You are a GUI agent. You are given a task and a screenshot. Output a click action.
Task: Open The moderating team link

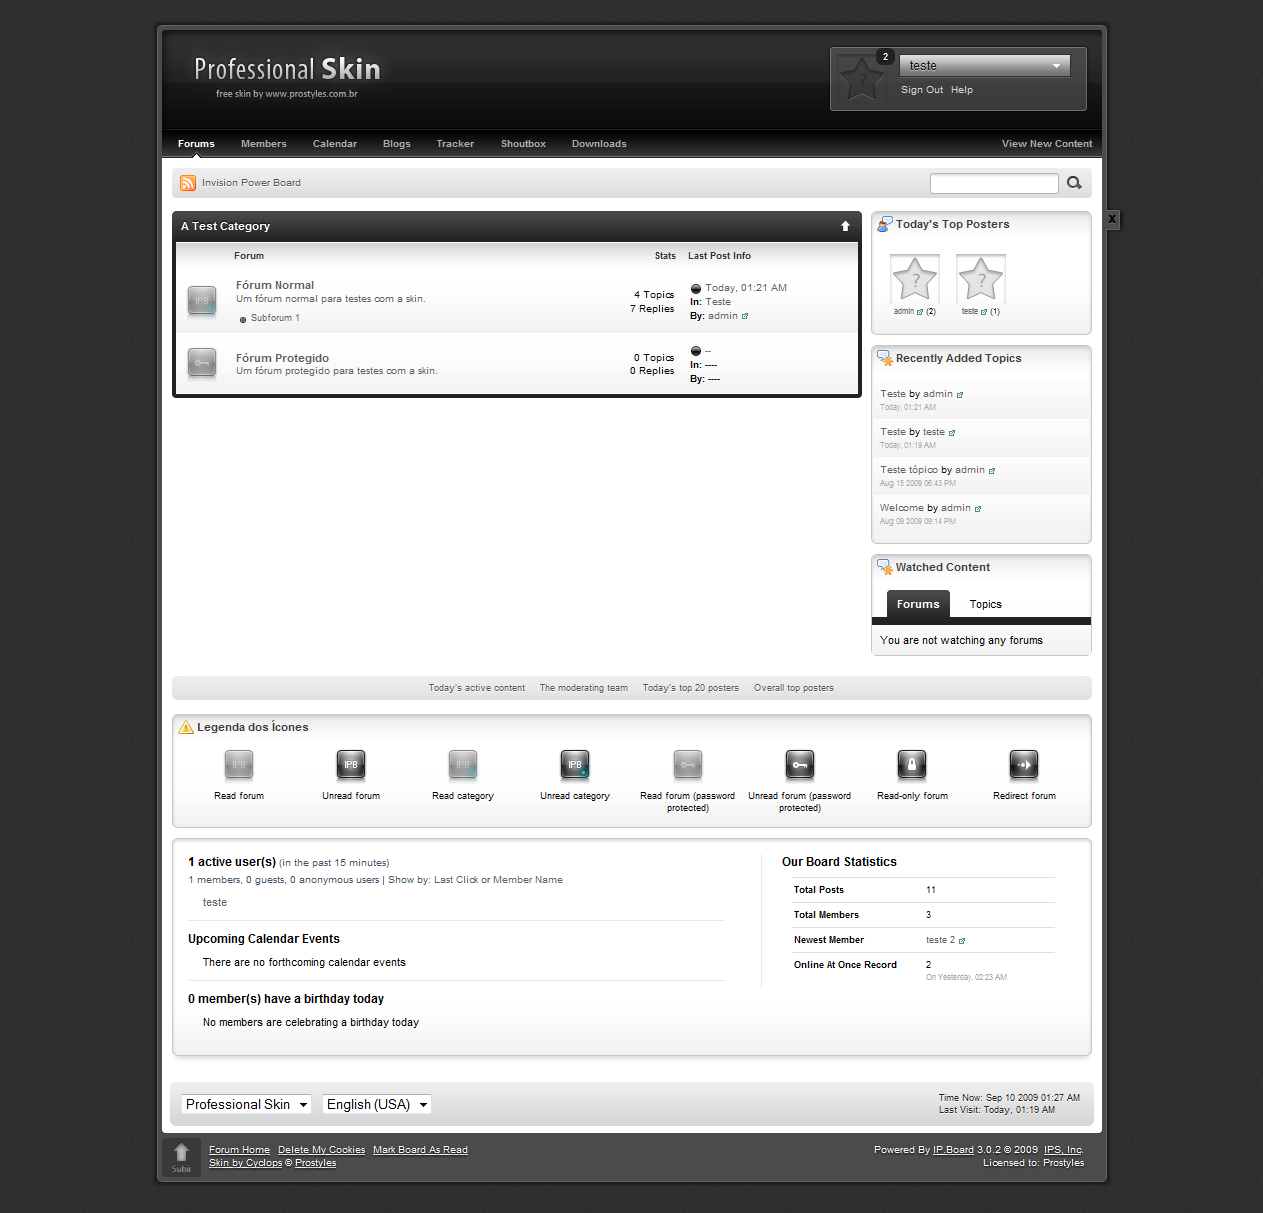pos(584,688)
